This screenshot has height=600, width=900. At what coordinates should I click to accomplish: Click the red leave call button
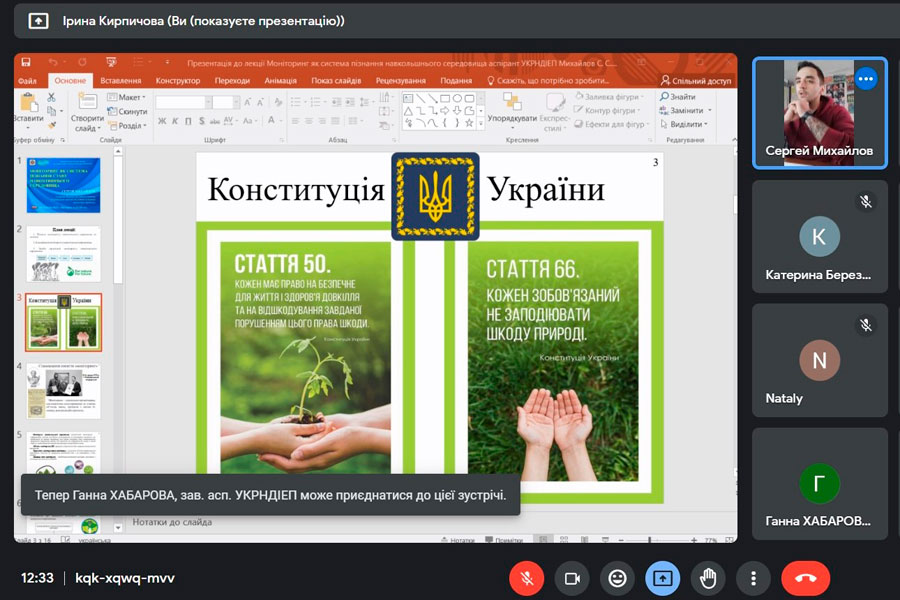[x=805, y=578]
